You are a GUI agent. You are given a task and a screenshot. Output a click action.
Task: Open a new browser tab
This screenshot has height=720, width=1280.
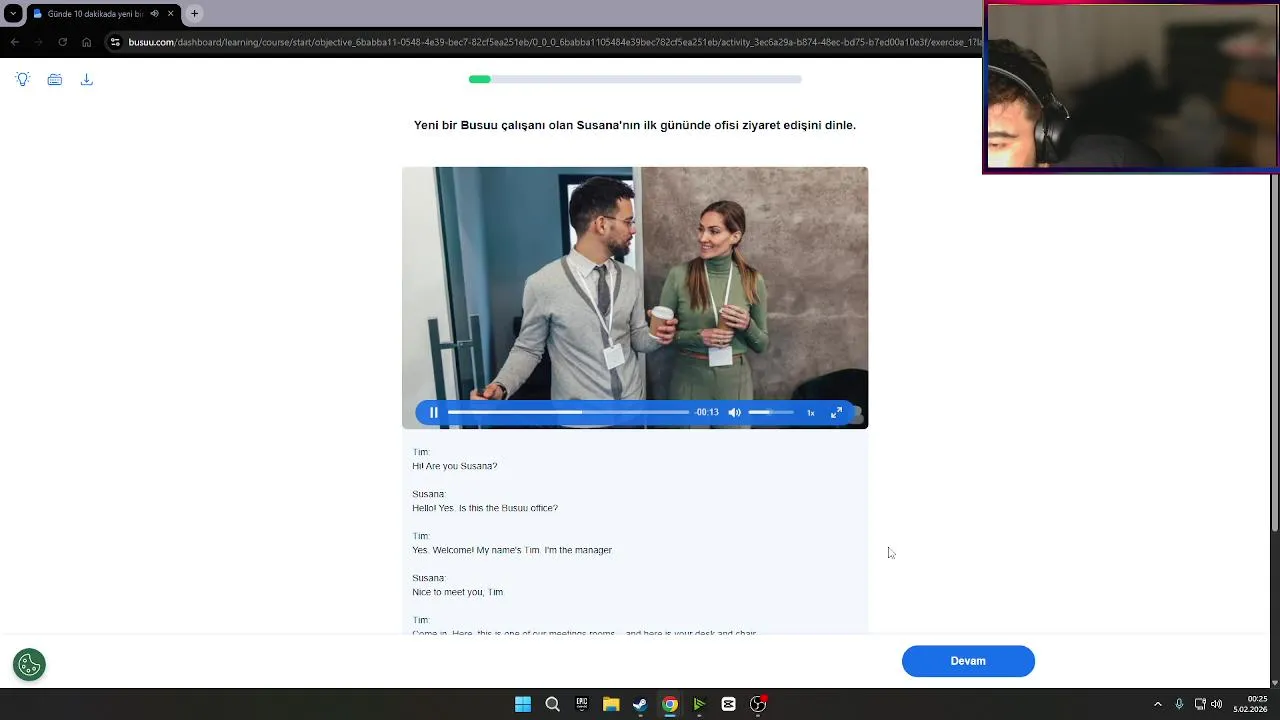coord(194,14)
